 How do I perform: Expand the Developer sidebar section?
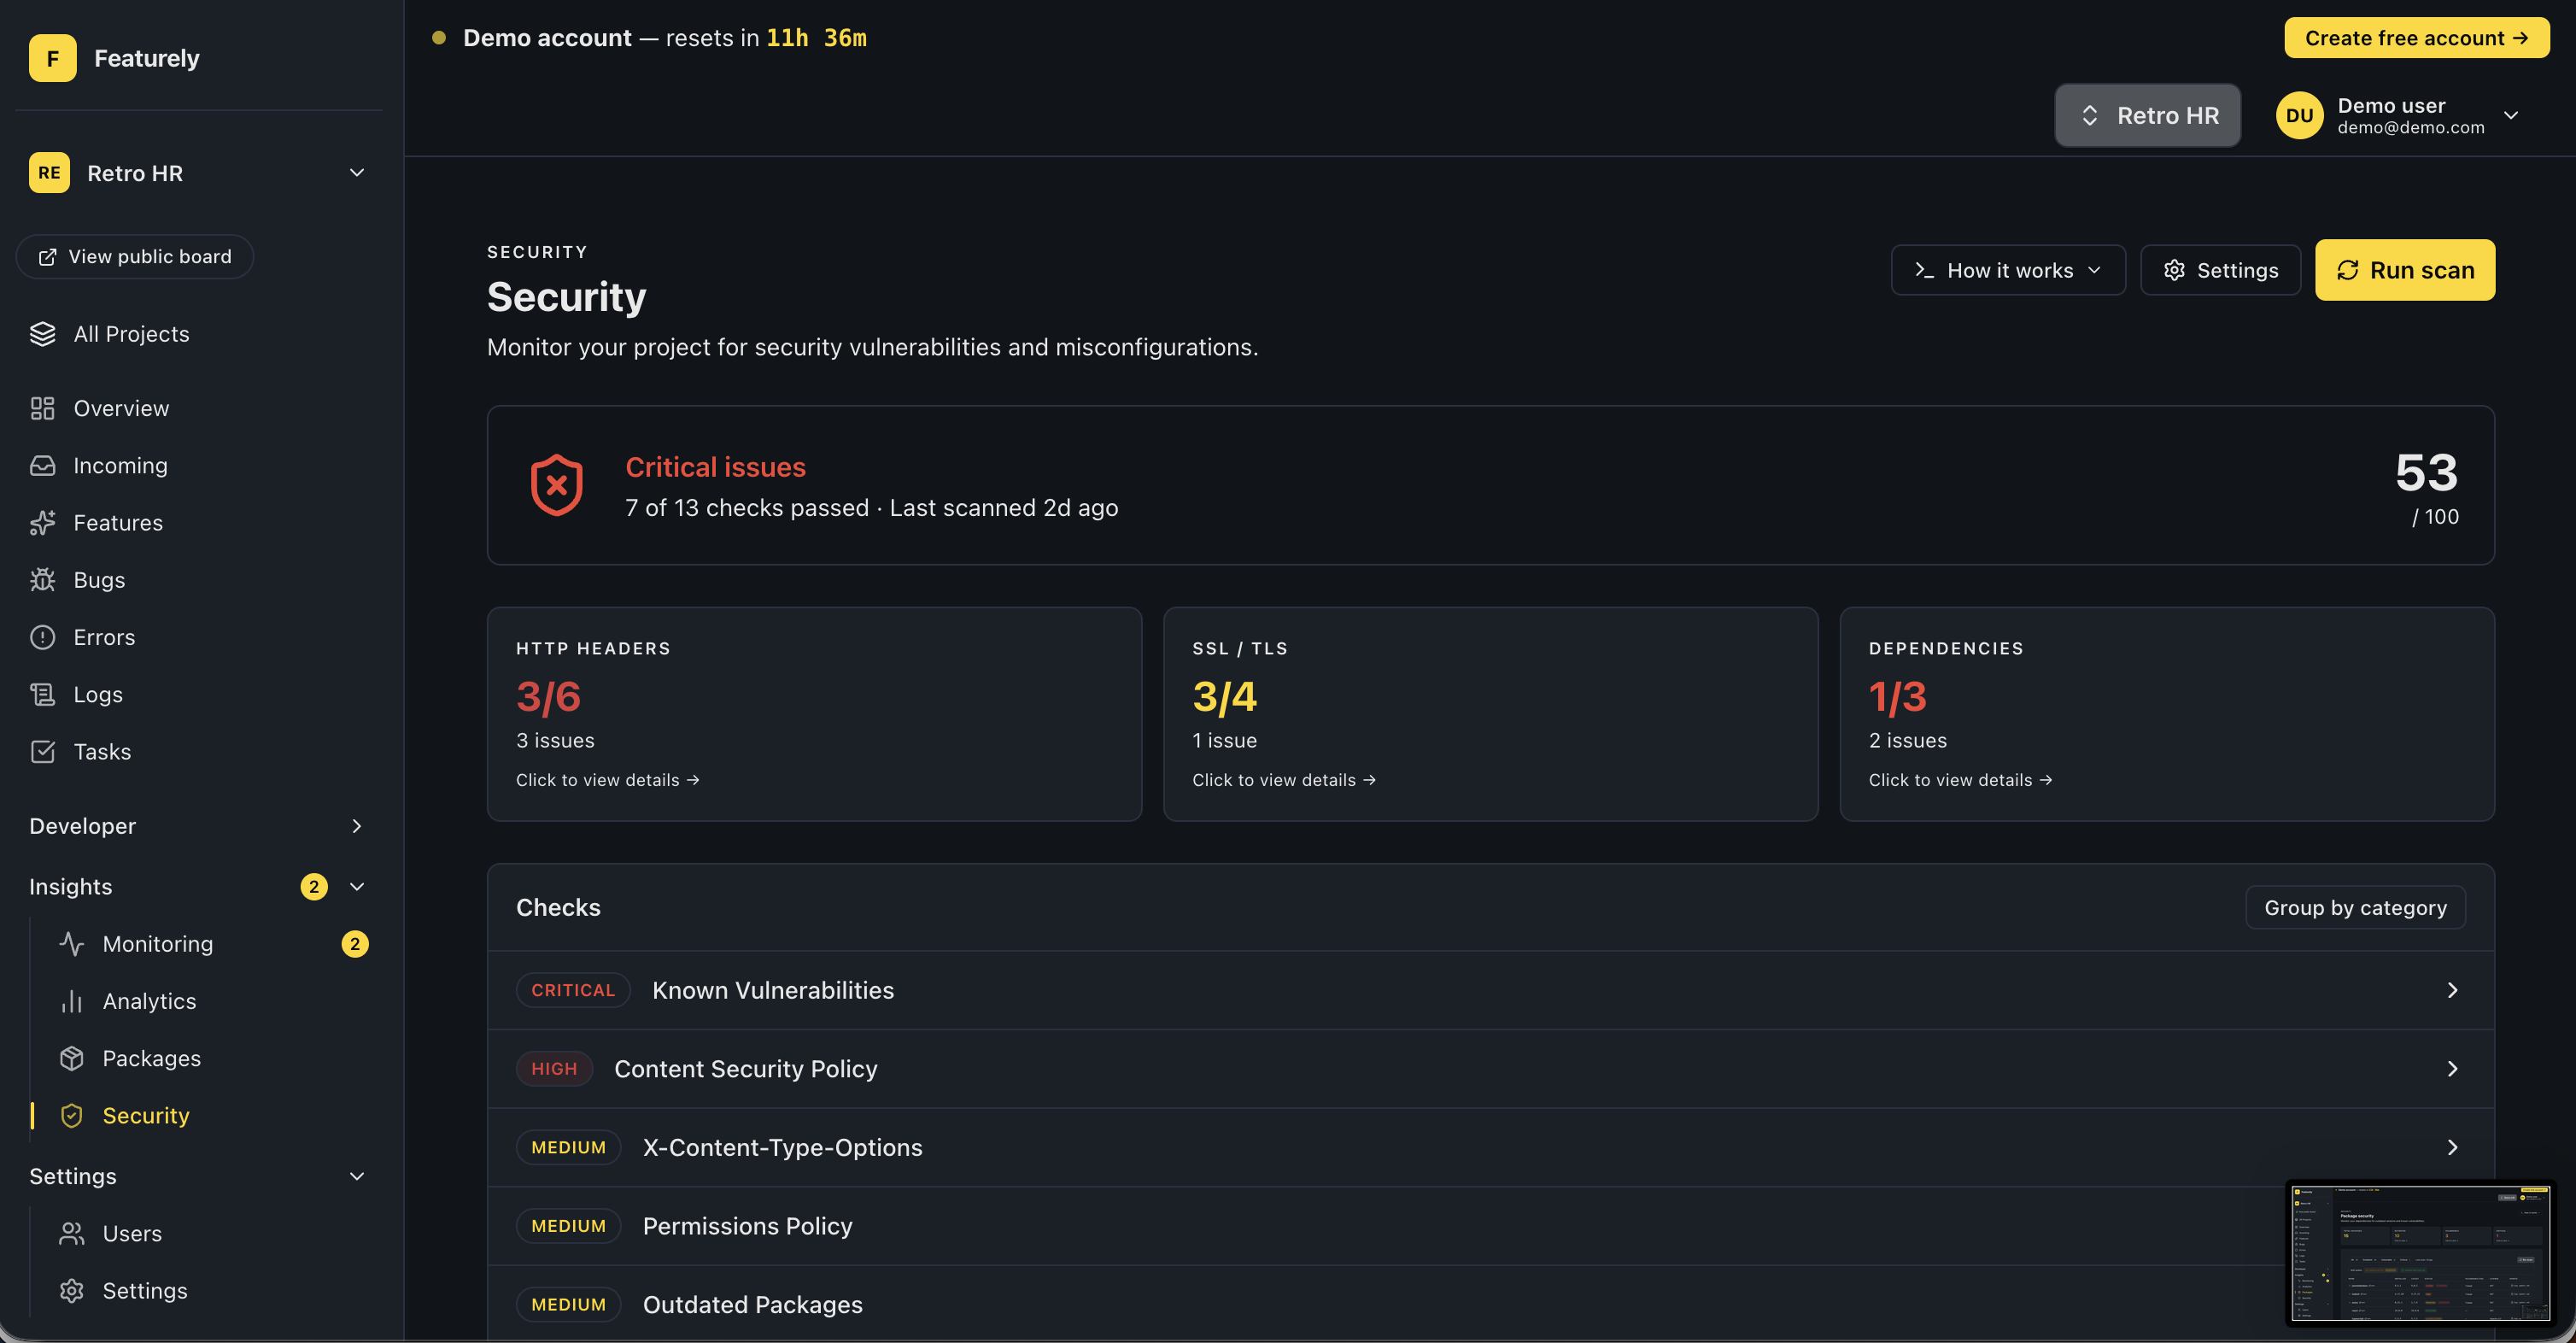[x=356, y=826]
